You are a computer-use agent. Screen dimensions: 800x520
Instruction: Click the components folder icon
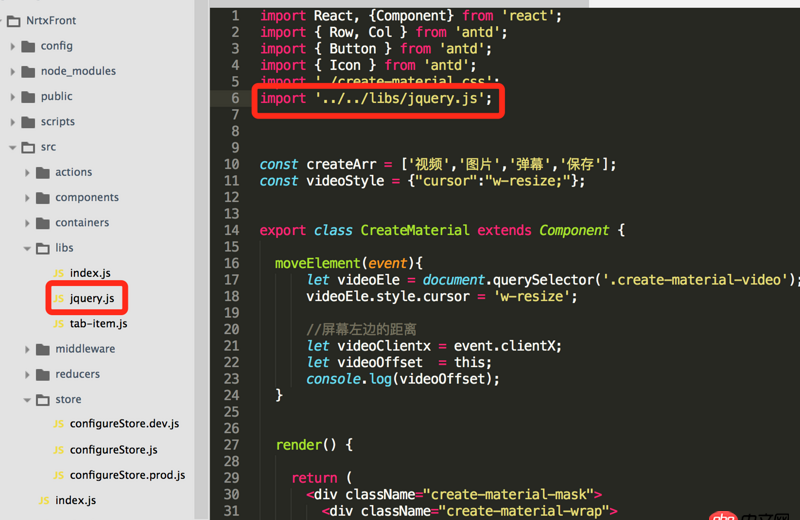click(43, 198)
